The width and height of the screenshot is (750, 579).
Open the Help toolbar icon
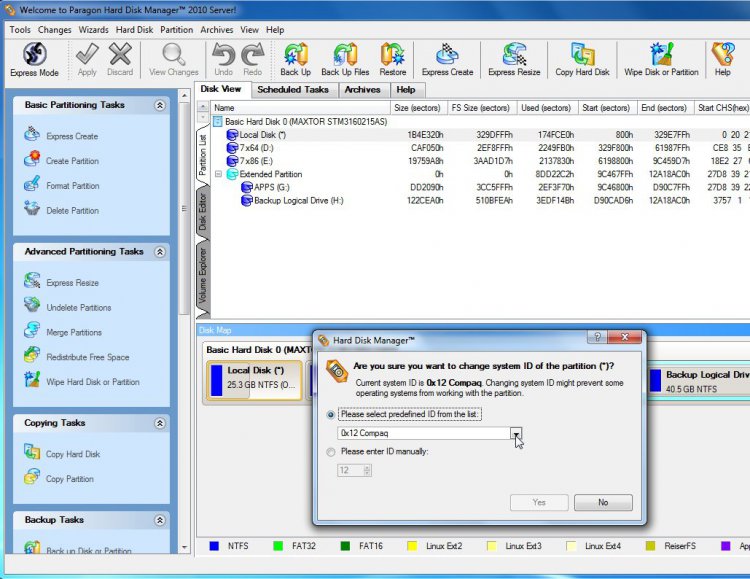tap(723, 59)
